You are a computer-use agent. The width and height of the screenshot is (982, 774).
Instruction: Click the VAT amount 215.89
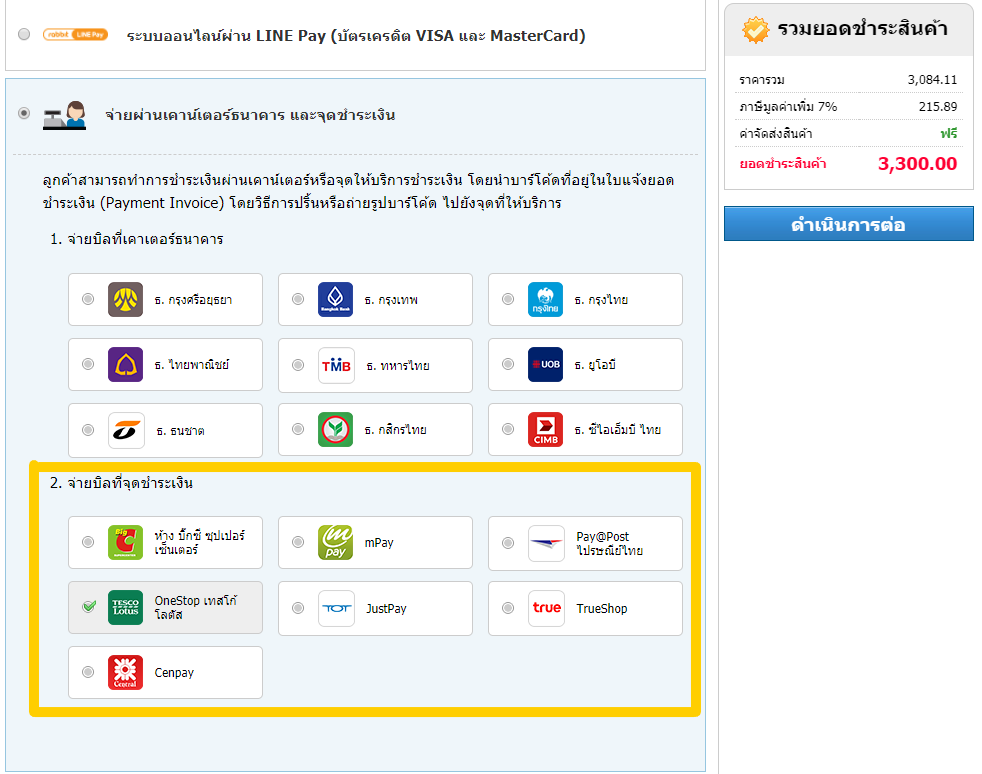(x=938, y=106)
